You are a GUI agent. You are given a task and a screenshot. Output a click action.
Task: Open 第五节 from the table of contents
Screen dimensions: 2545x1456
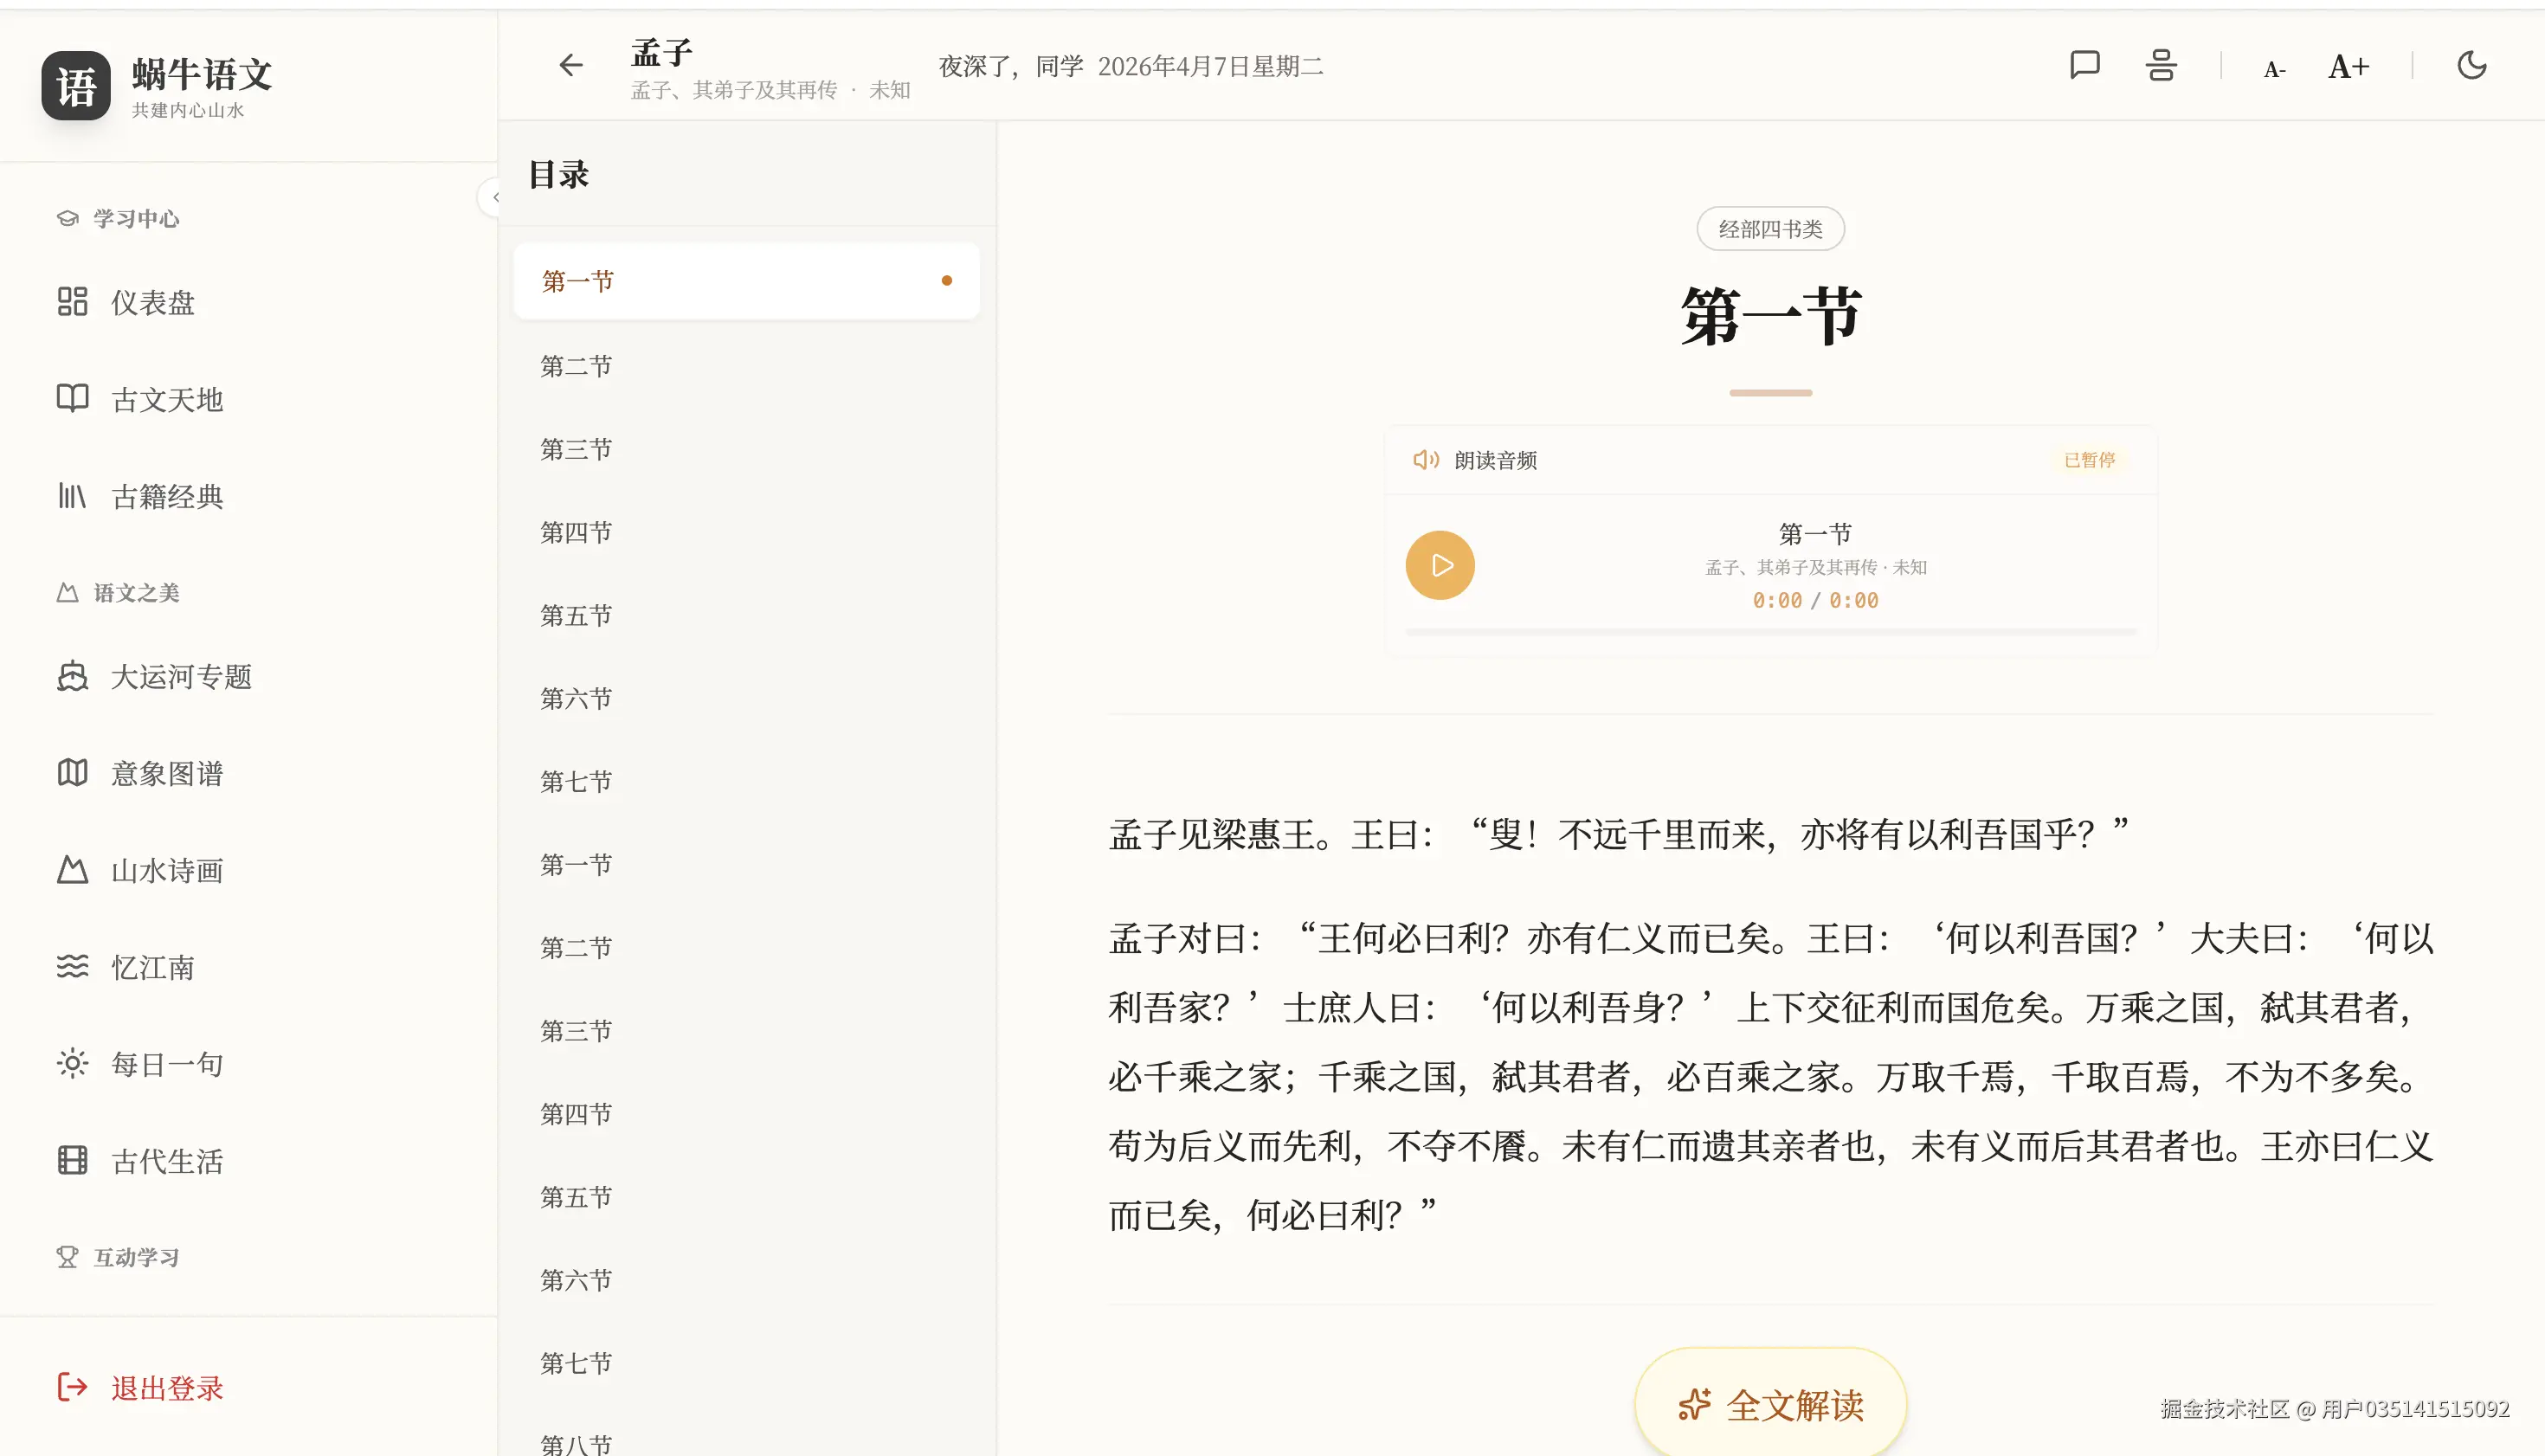point(576,615)
